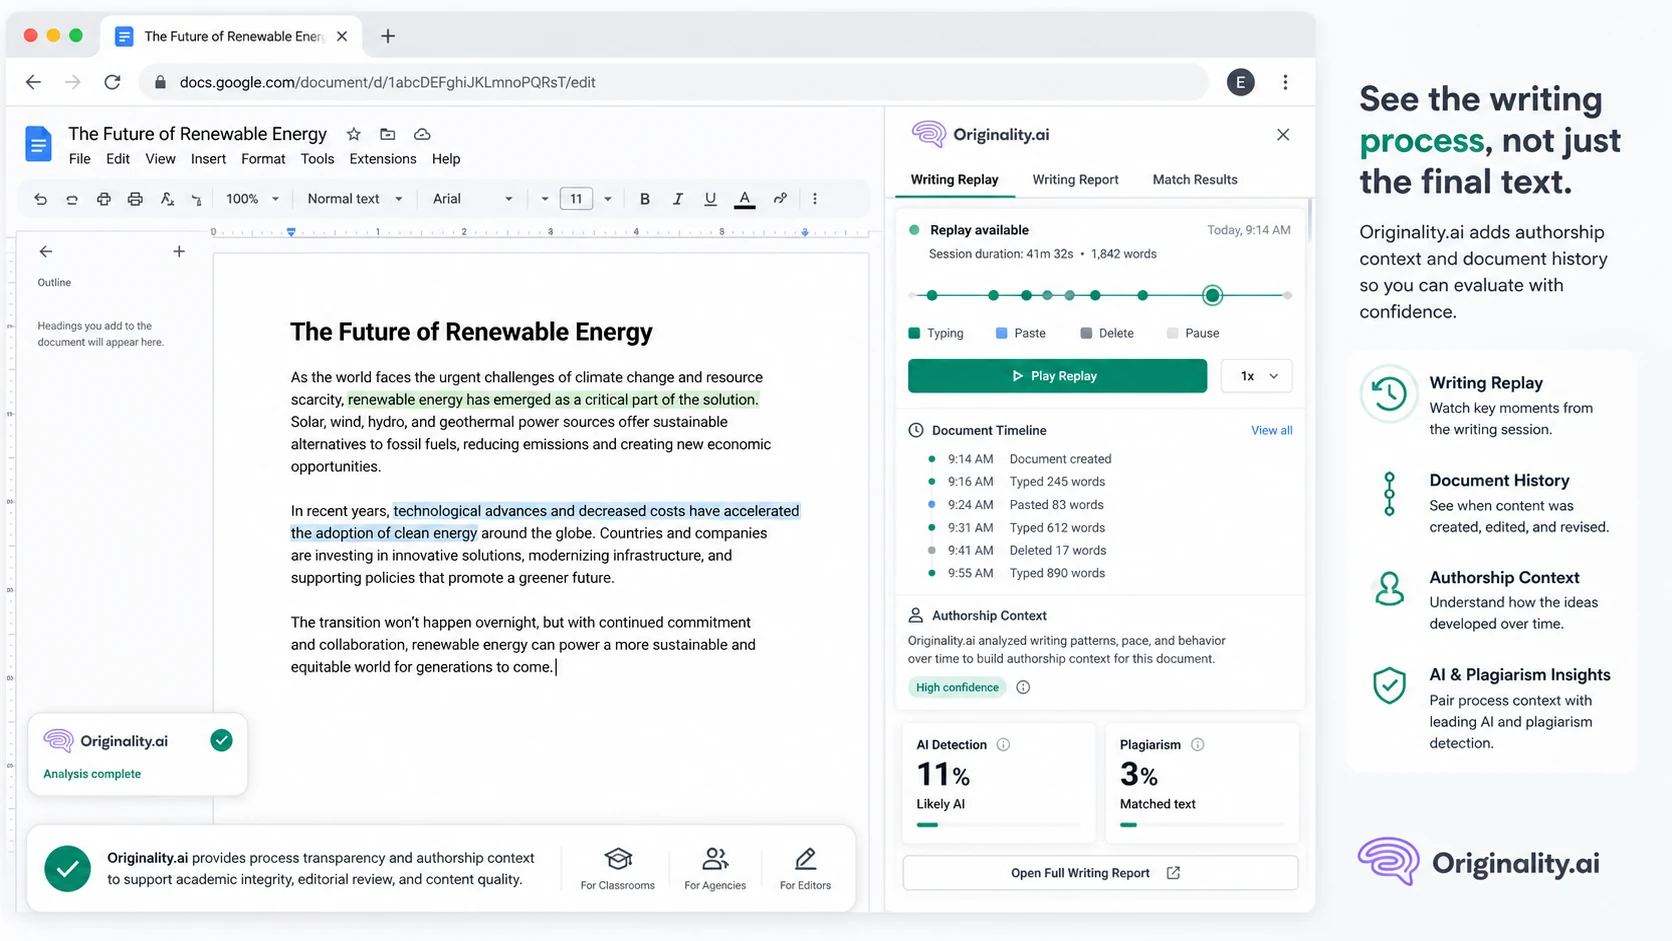Viewport: 1672px width, 941px height.
Task: Open the Insert menu
Action: [x=208, y=159]
